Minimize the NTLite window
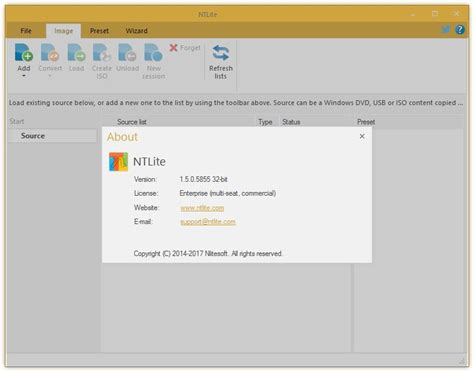474x372 pixels. coord(413,14)
